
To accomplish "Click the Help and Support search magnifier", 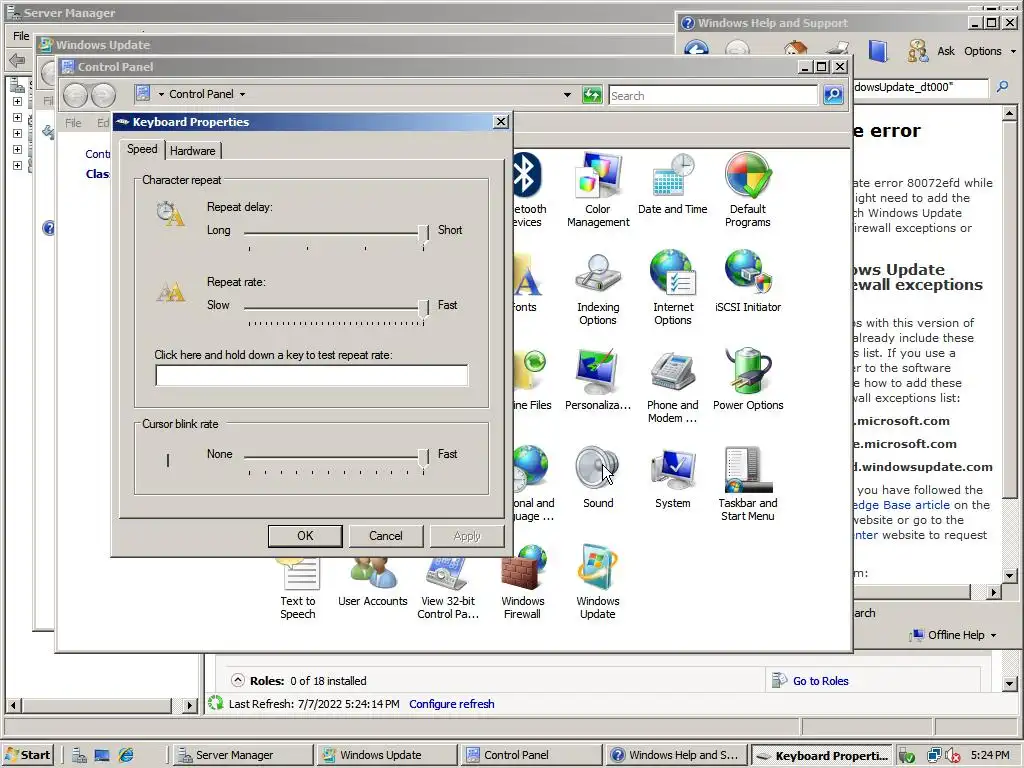I will tap(1002, 87).
